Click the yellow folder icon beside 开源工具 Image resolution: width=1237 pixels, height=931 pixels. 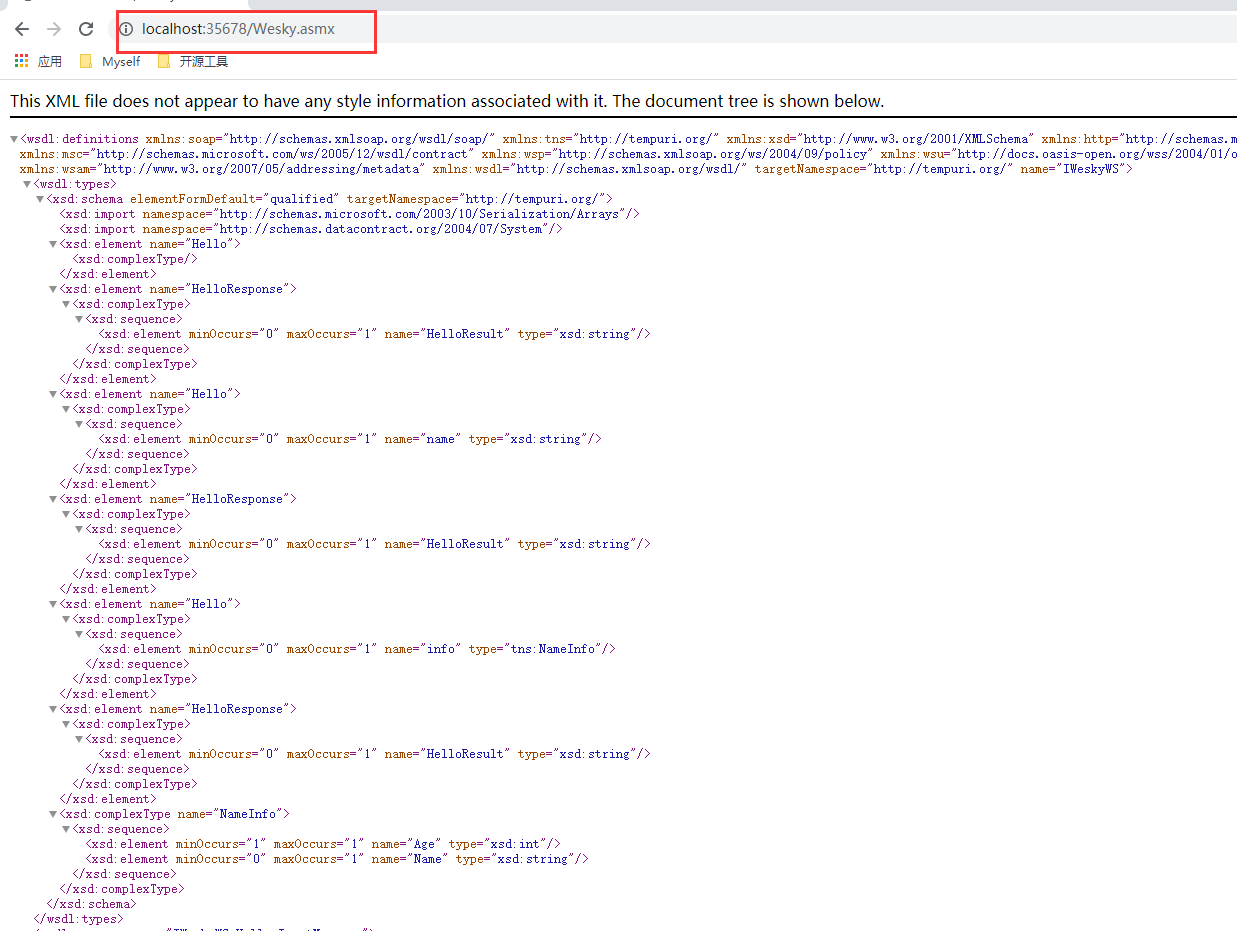[165, 60]
